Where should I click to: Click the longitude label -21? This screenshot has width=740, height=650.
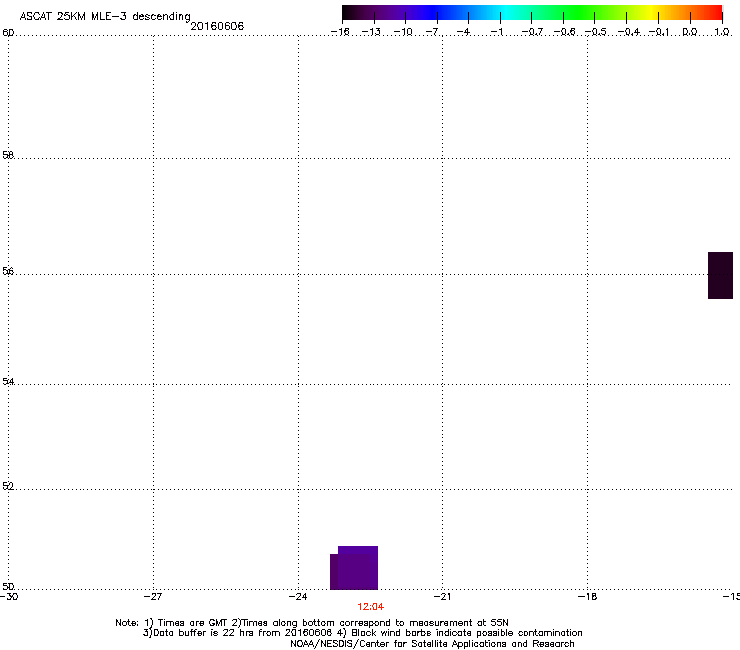pos(442,597)
